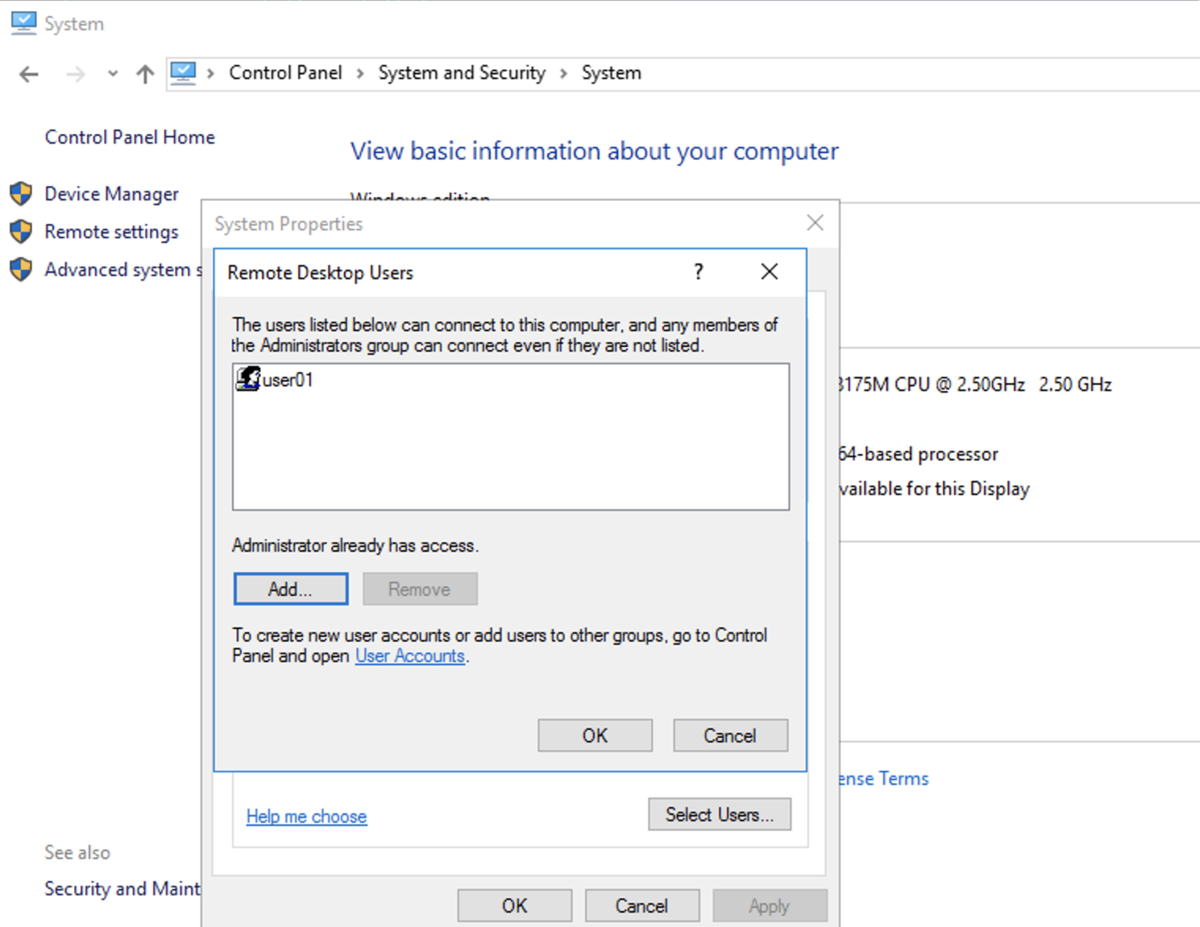Click Cancel in Remote Desktop Users dialog
The image size is (1200, 927).
(x=730, y=735)
